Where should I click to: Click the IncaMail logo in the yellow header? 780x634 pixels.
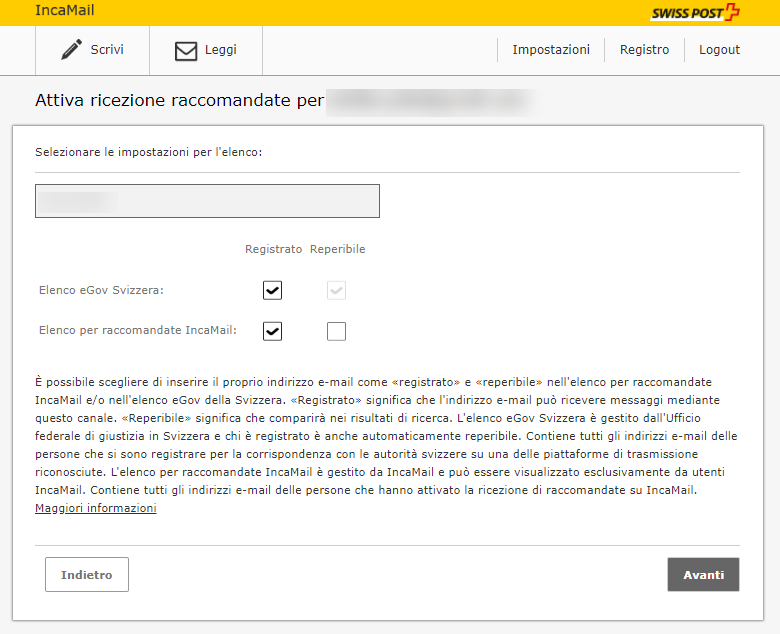coord(65,11)
